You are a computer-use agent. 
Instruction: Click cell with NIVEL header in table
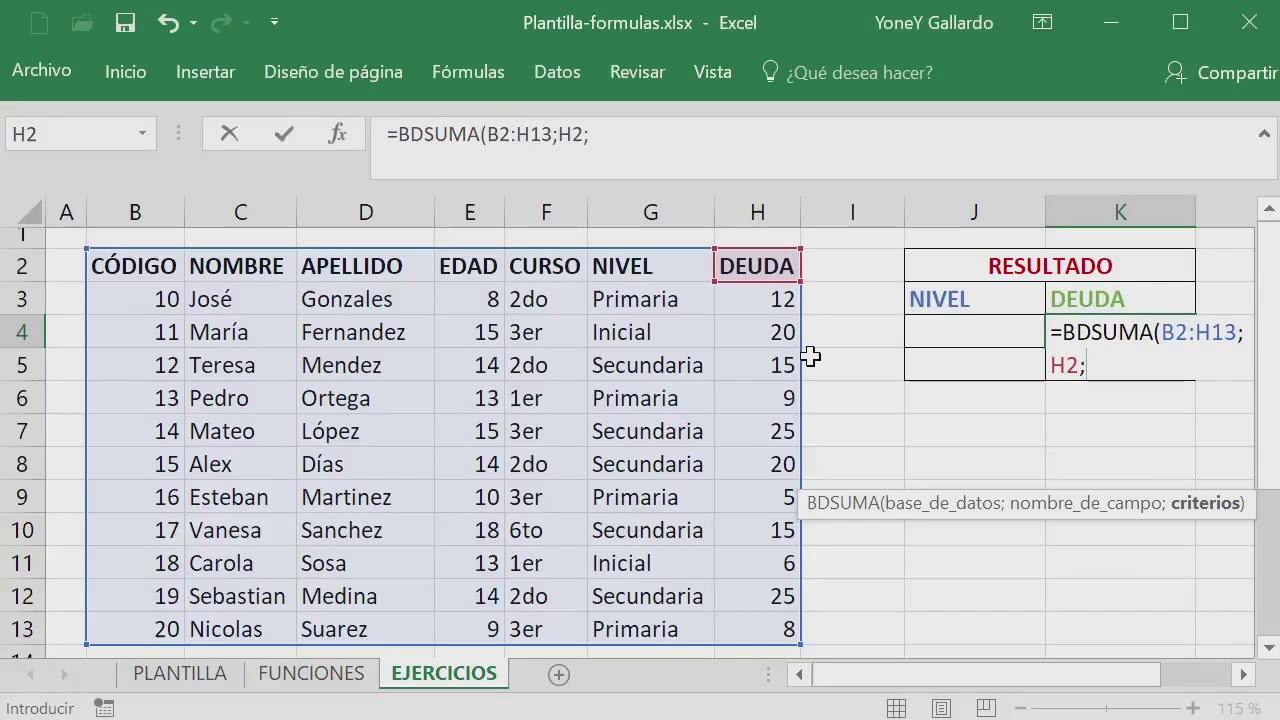[x=650, y=266]
